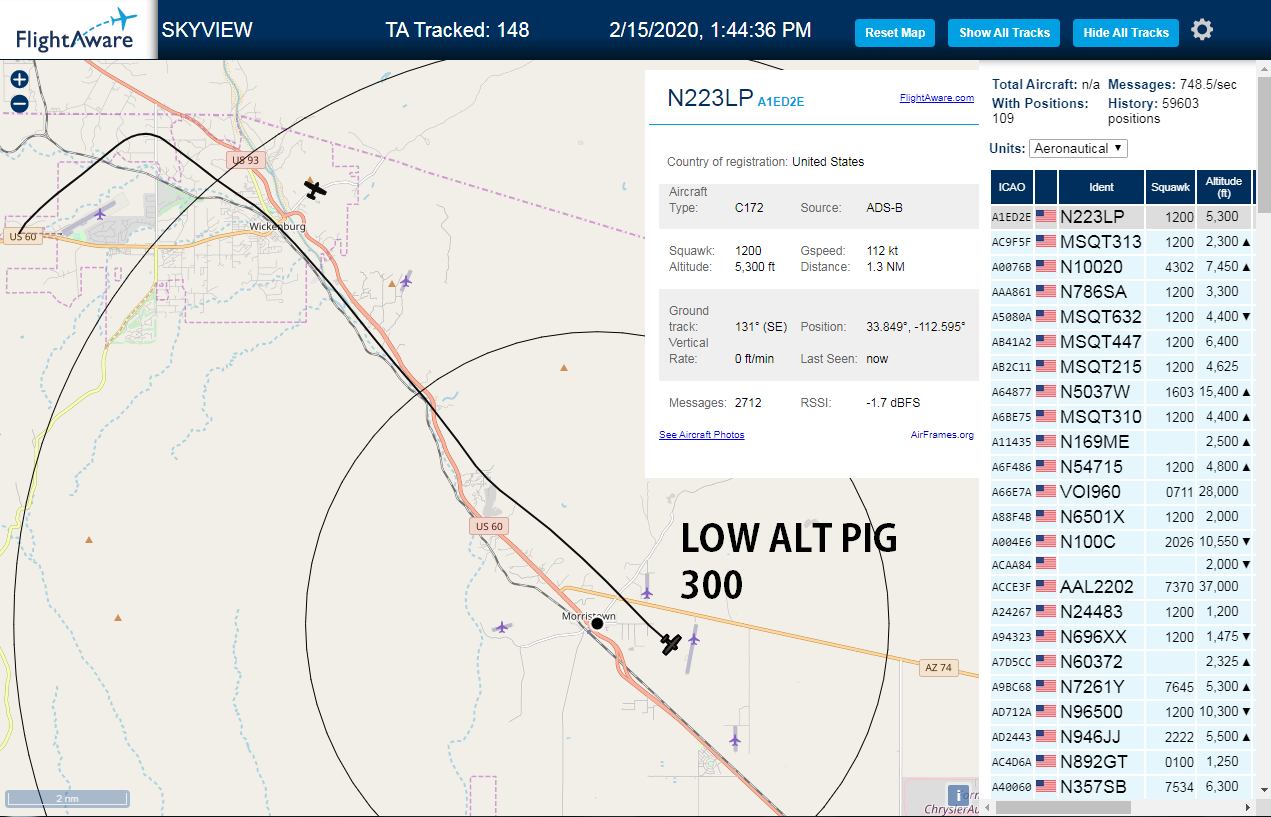1271x817 pixels.
Task: Select aircraft row VOI960
Action: pos(1121,491)
